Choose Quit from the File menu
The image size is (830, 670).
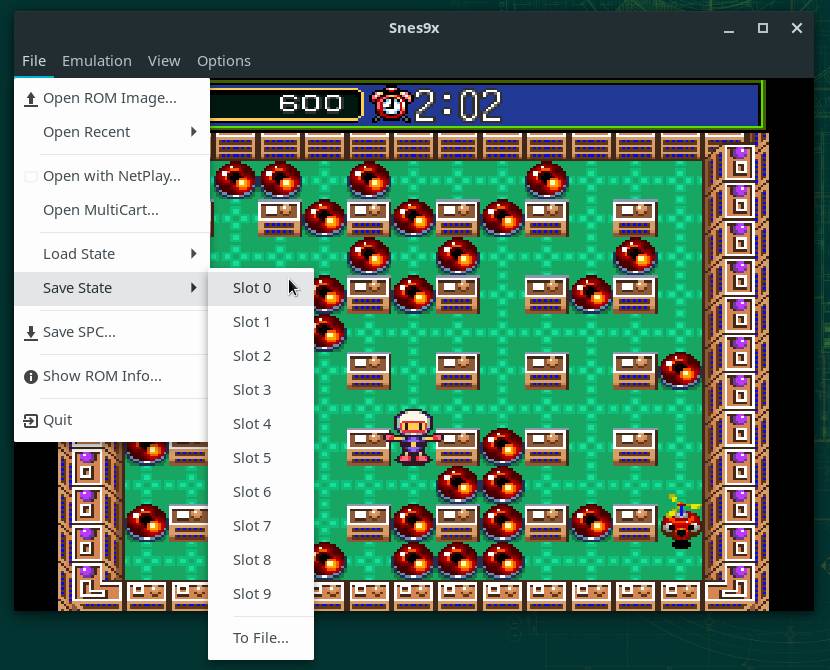pyautogui.click(x=112, y=420)
